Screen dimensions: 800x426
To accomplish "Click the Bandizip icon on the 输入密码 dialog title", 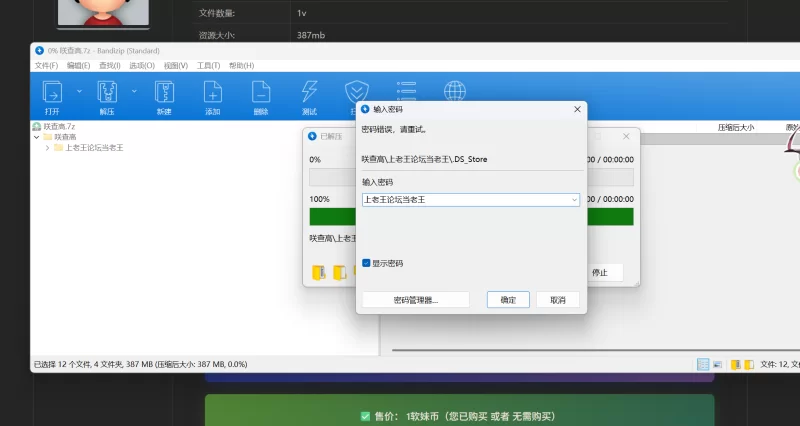I will 365,109.
